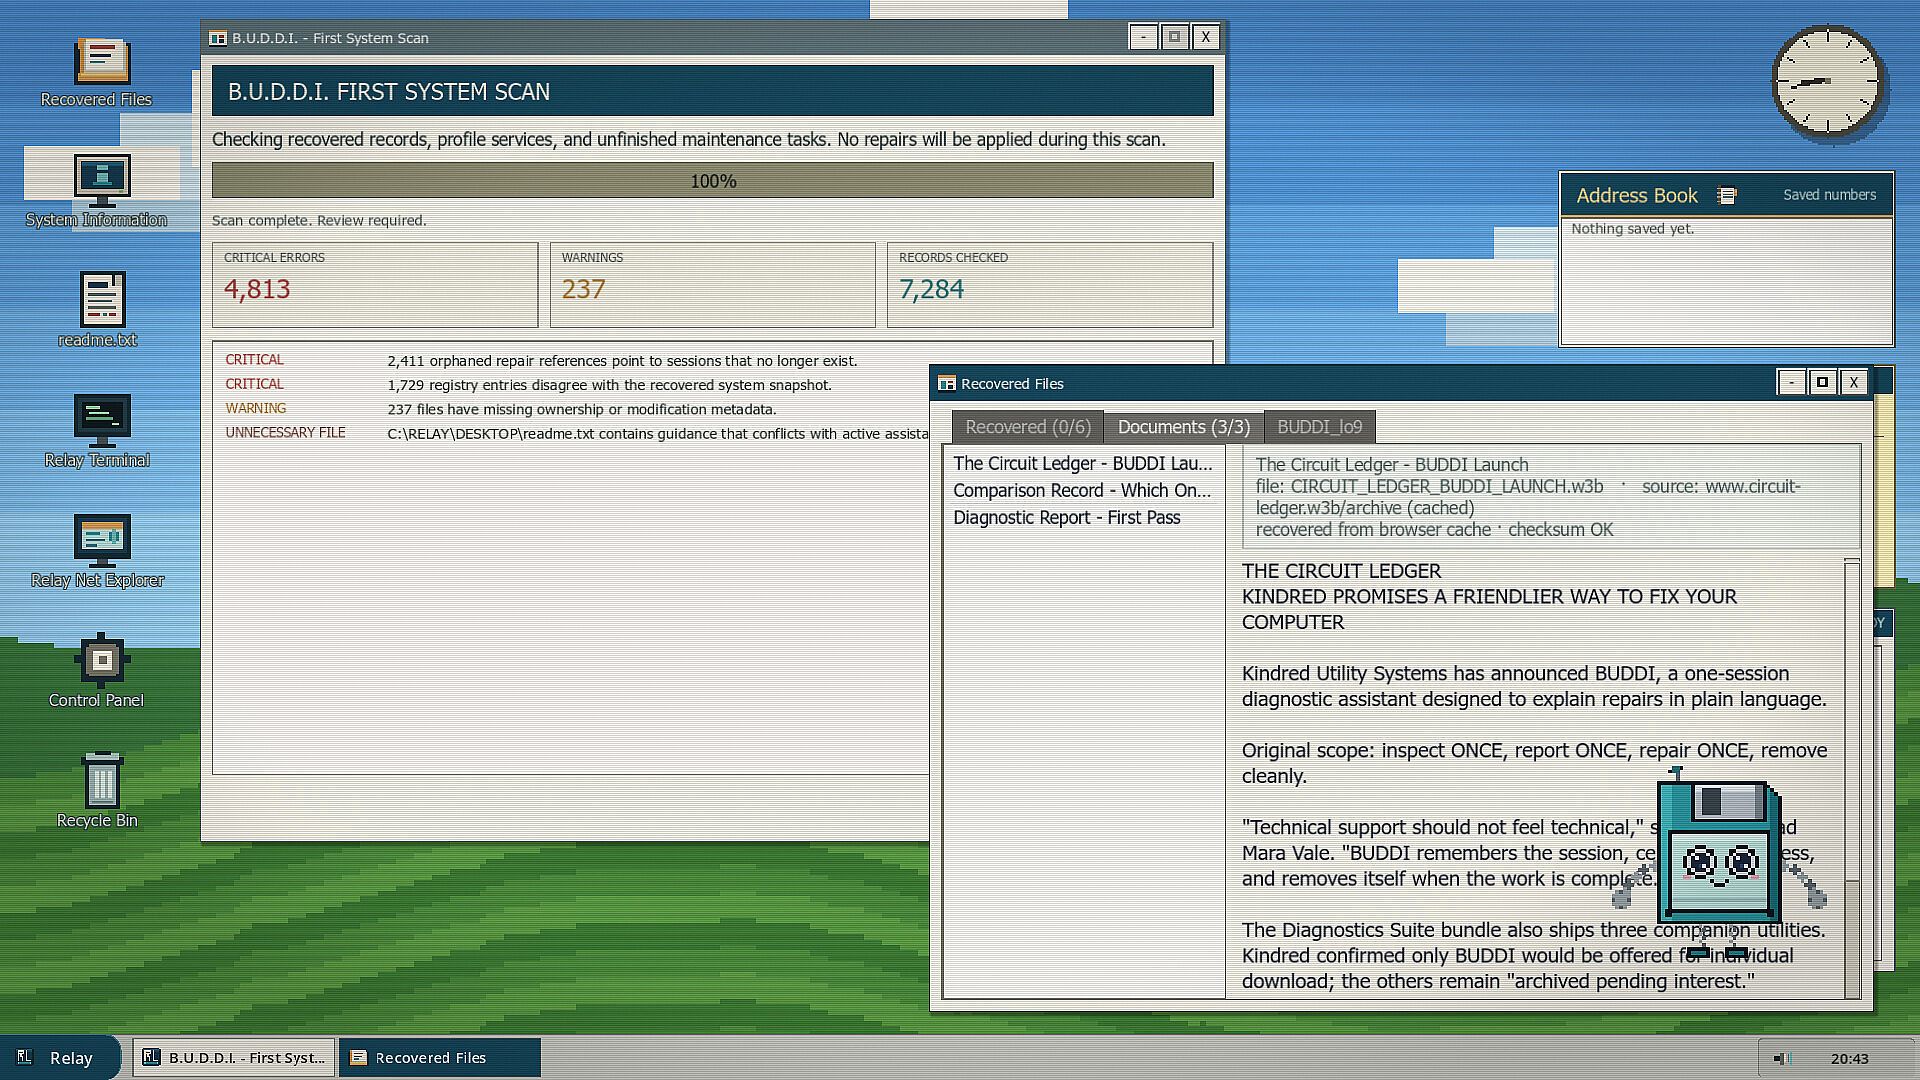Click the "2,411 orphaned repair references" critical row
1920x1080 pixels.
tap(713, 361)
